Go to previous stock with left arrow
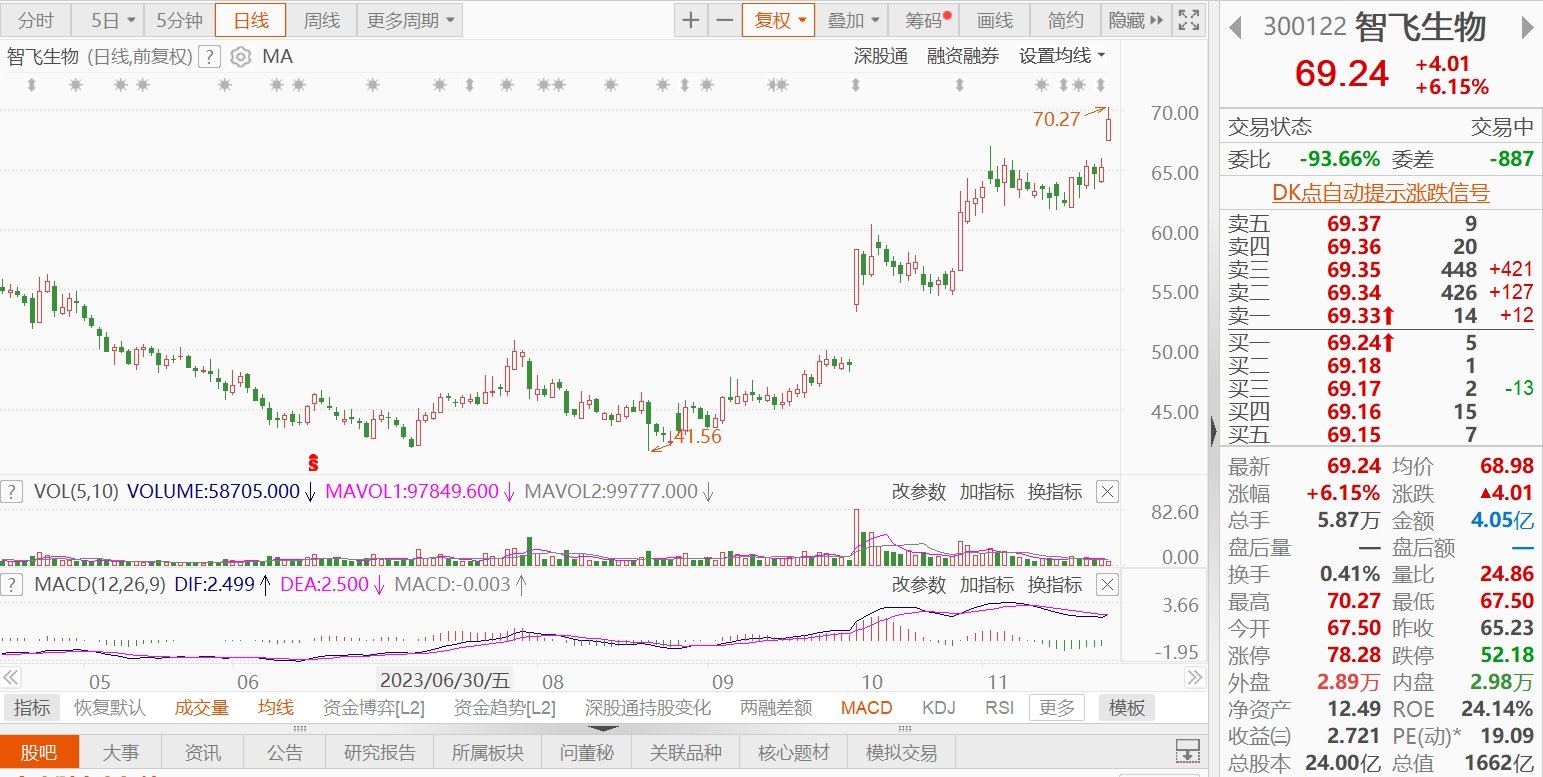Viewport: 1543px width, 777px height. pos(1236,28)
